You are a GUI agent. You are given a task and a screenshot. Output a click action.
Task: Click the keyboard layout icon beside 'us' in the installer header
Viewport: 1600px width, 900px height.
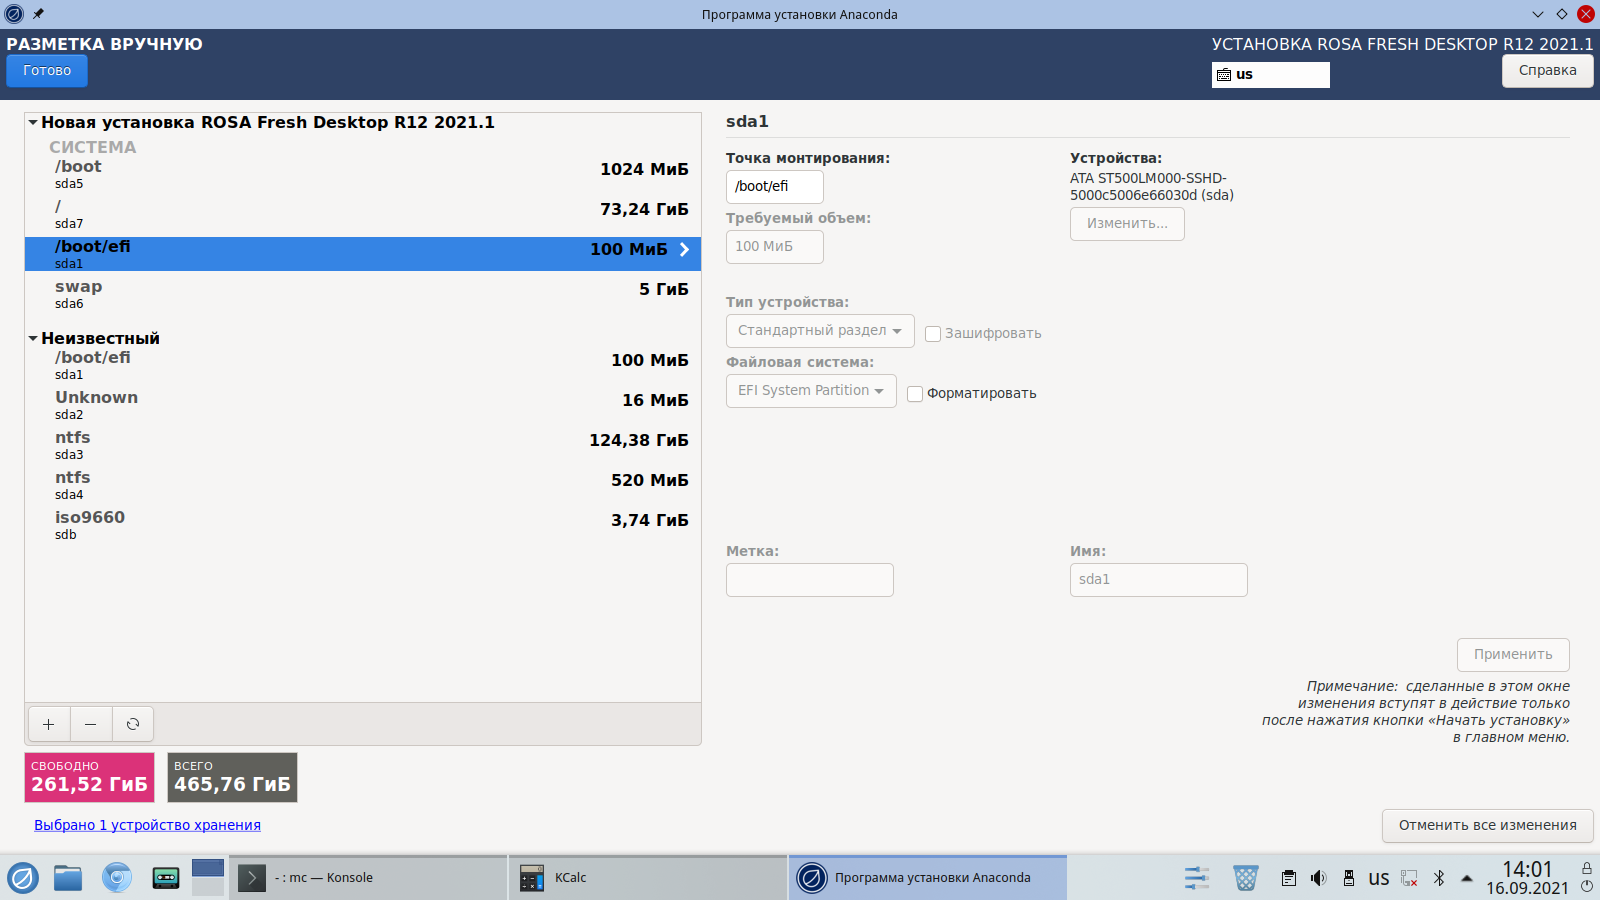tap(1224, 75)
